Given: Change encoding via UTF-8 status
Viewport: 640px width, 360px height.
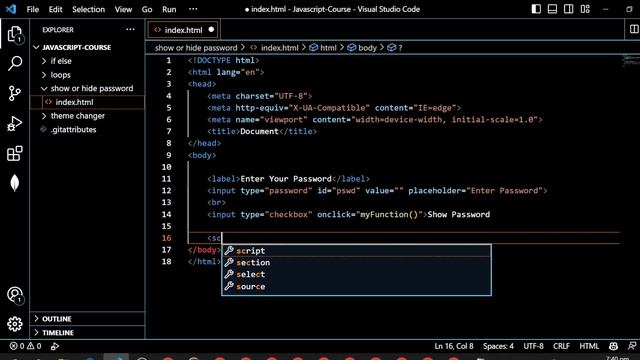Looking at the screenshot, I should 533,346.
